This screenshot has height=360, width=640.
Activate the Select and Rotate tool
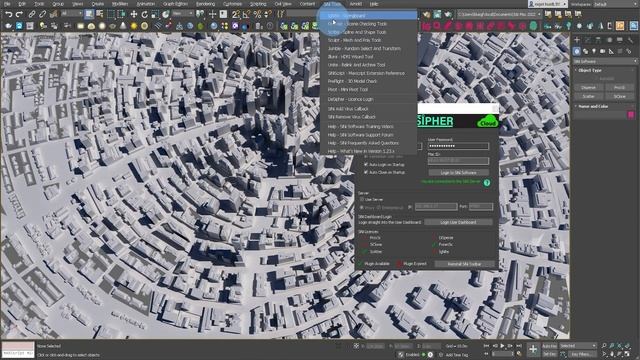pos(144,14)
